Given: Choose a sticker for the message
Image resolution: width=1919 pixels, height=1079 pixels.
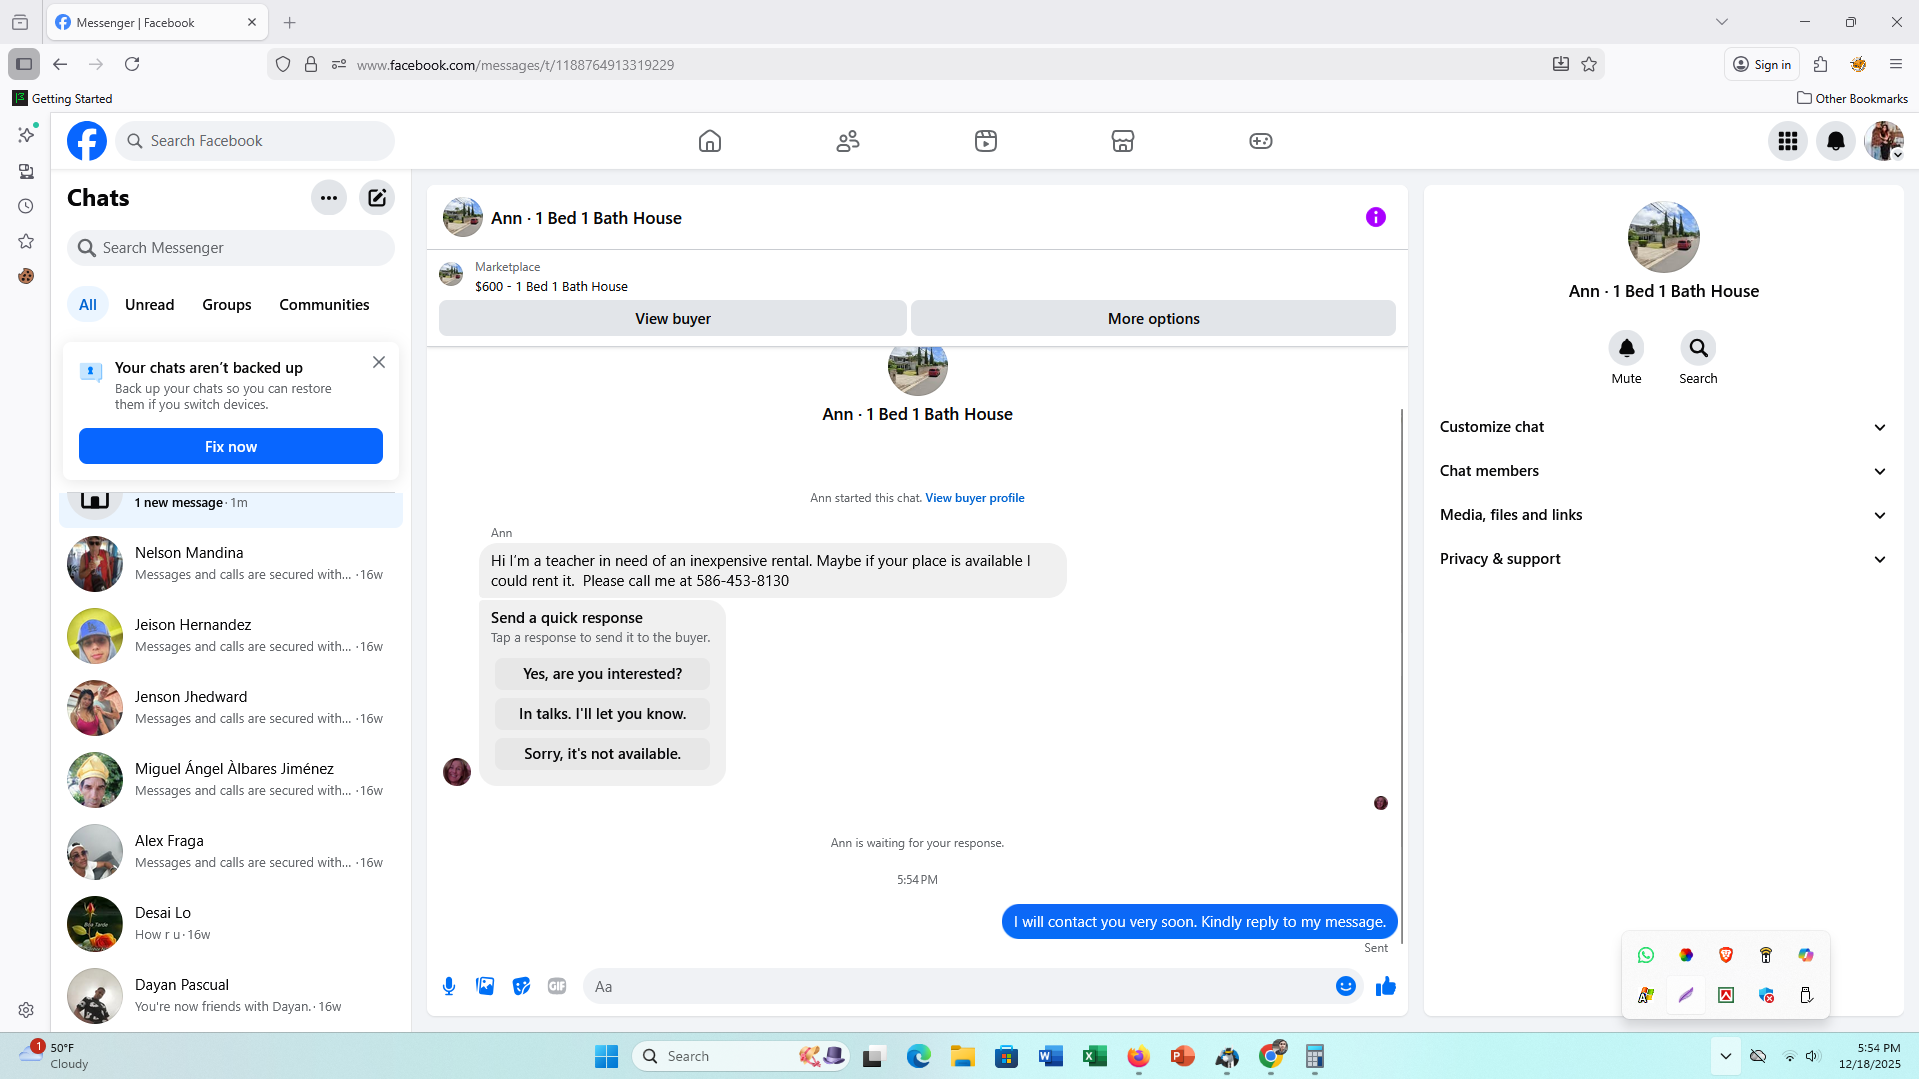Looking at the screenshot, I should pyautogui.click(x=521, y=987).
